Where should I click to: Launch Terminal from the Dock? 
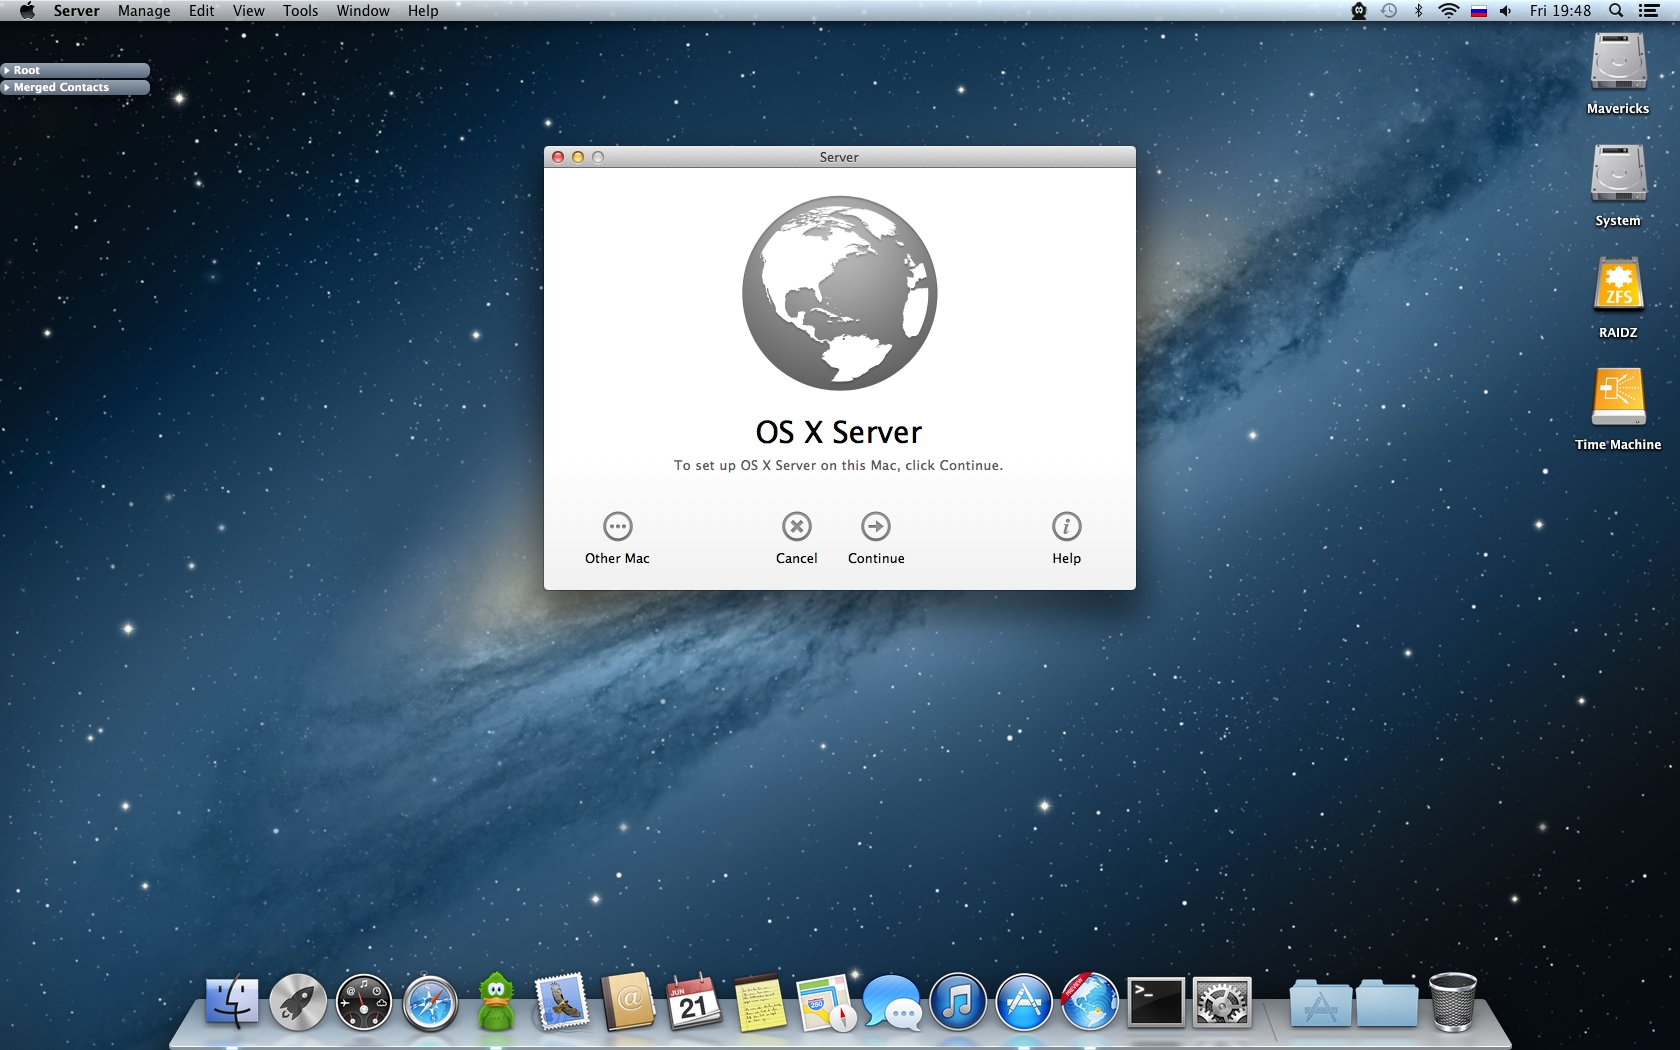pos(1155,1003)
